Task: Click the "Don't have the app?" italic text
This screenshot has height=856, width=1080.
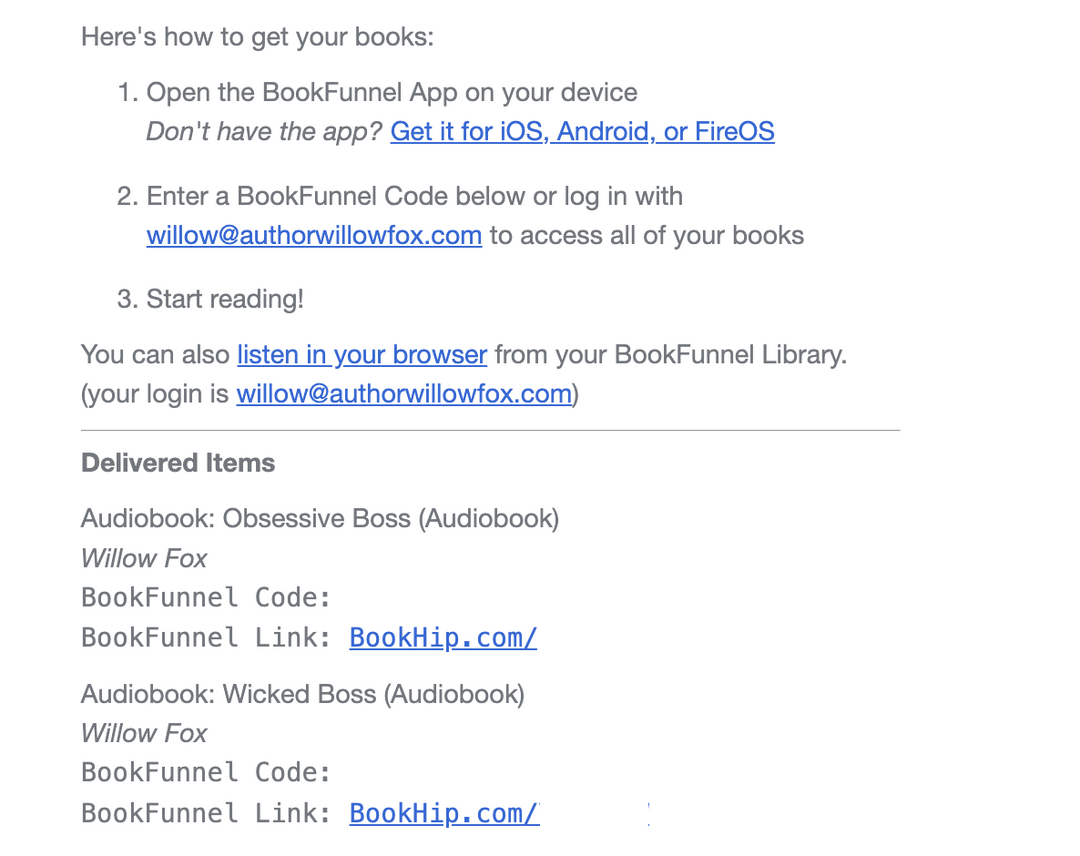Action: click(264, 131)
